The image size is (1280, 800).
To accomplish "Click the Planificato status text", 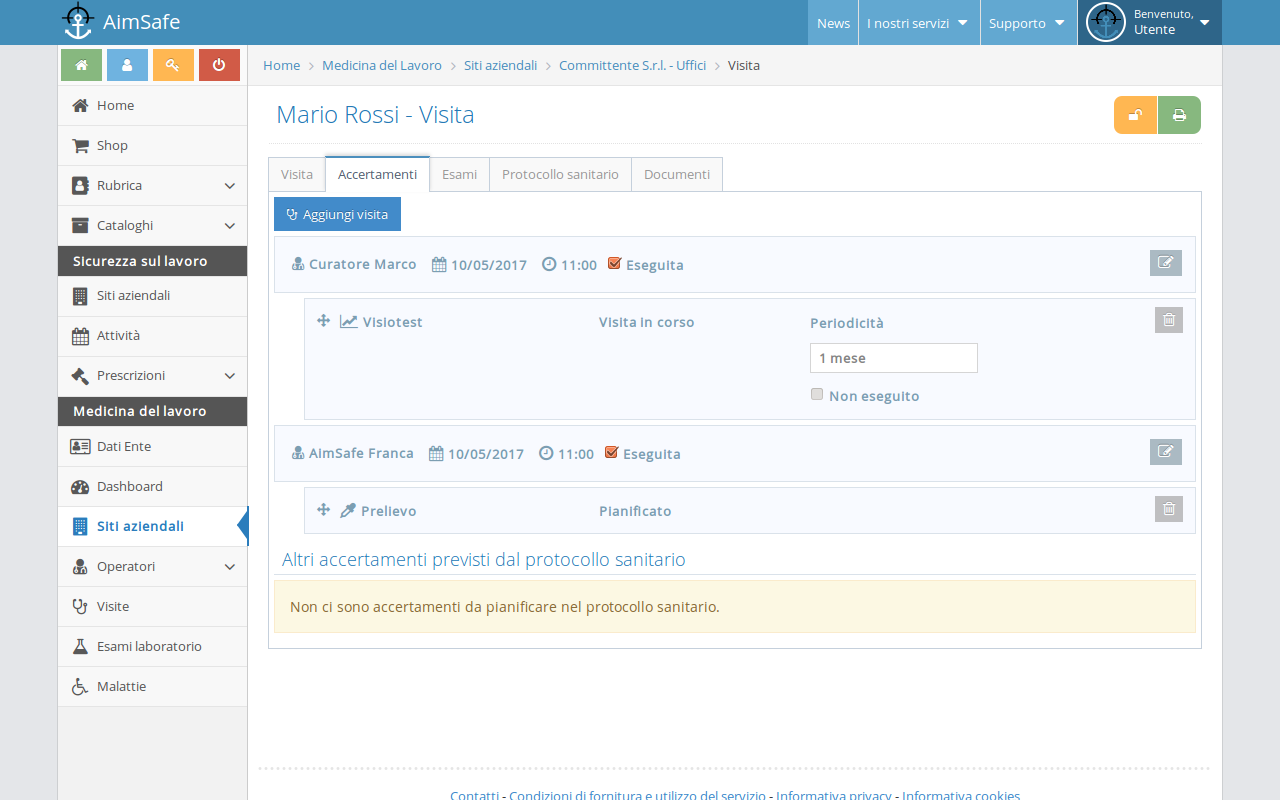I will [x=635, y=511].
